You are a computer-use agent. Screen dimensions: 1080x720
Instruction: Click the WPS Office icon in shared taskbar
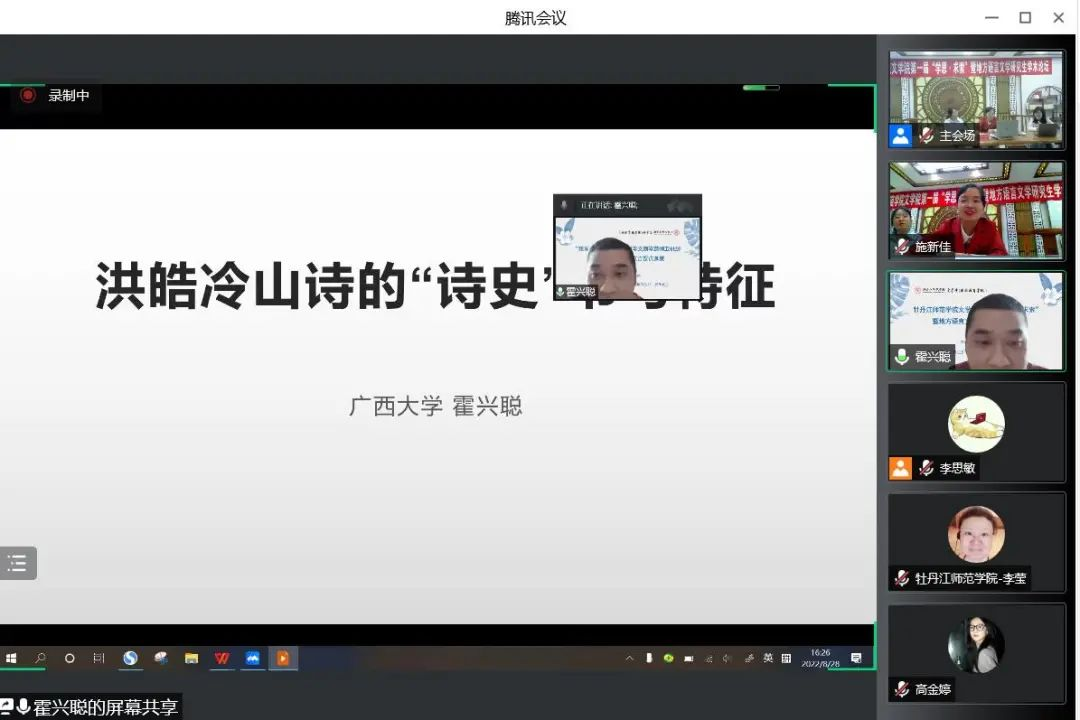coord(221,658)
